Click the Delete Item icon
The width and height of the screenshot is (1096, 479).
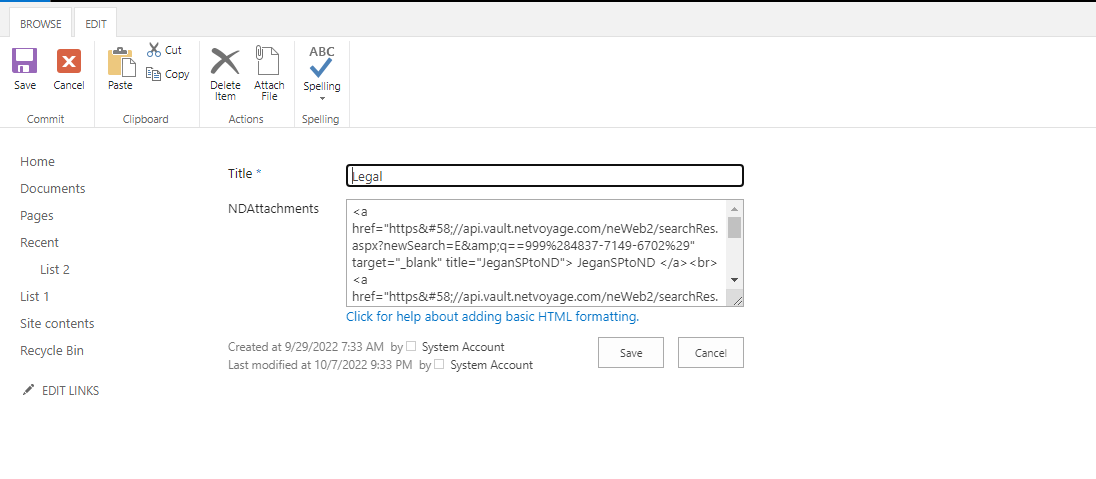[x=225, y=61]
